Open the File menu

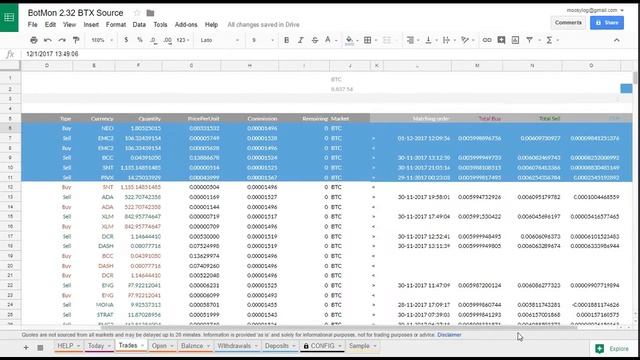point(33,24)
